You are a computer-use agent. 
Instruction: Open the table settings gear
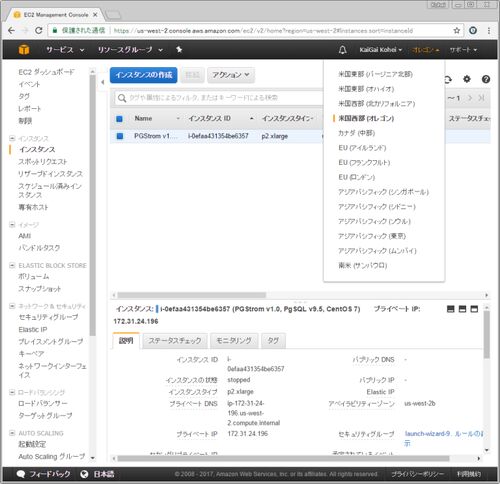[x=467, y=79]
